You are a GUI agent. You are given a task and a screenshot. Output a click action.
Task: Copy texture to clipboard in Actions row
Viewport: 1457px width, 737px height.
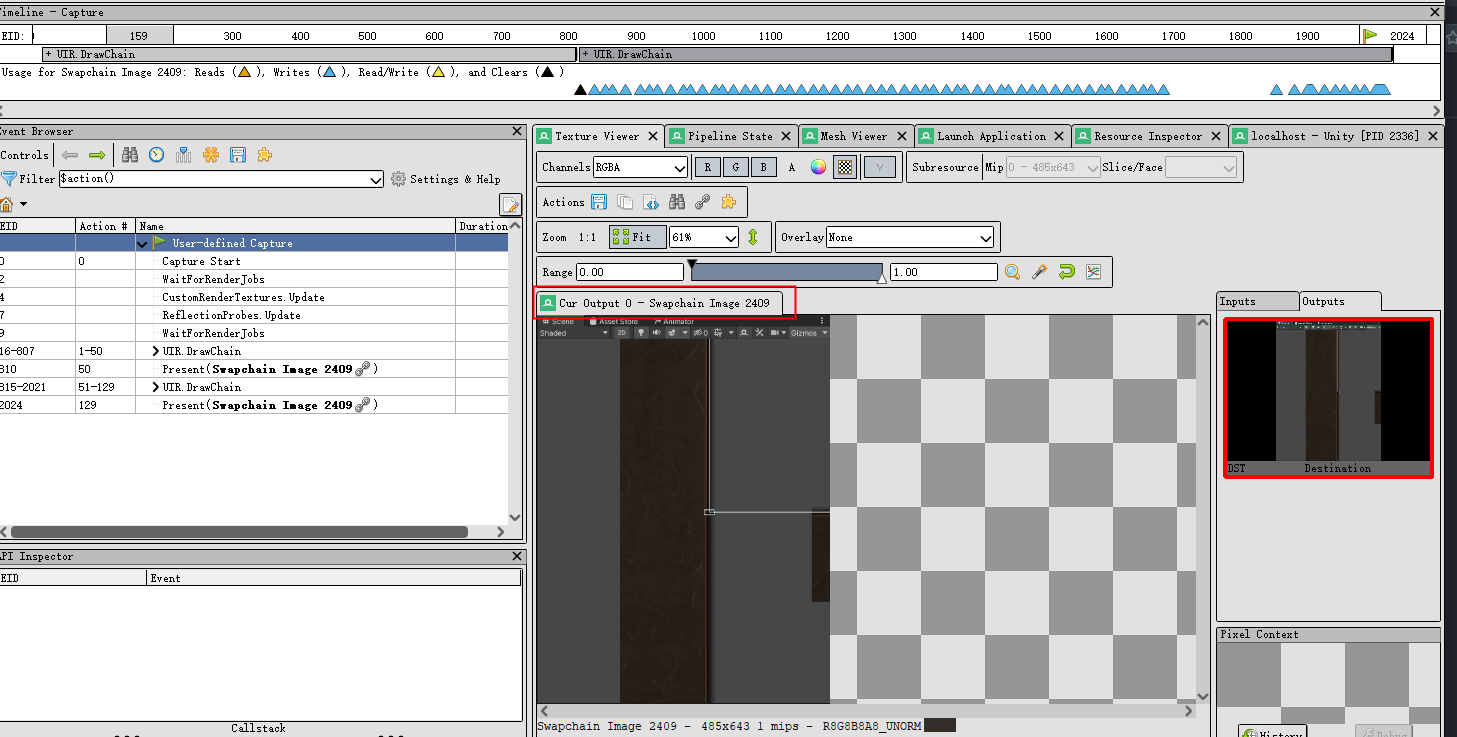tap(623, 202)
